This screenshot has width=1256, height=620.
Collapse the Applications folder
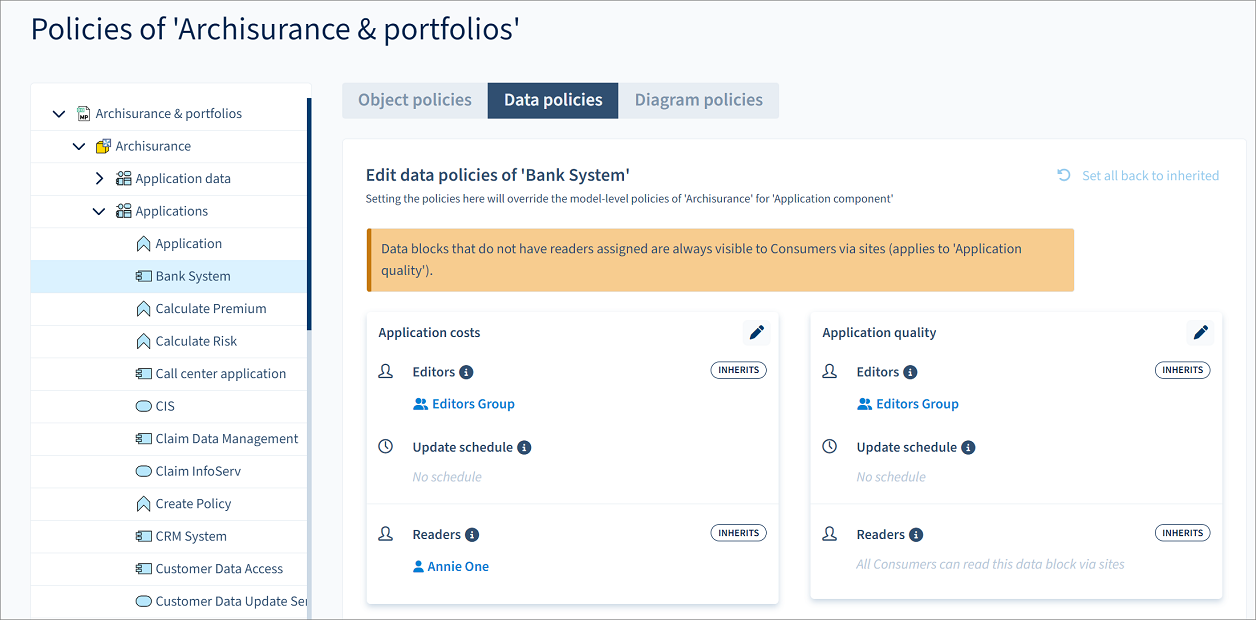coord(99,211)
